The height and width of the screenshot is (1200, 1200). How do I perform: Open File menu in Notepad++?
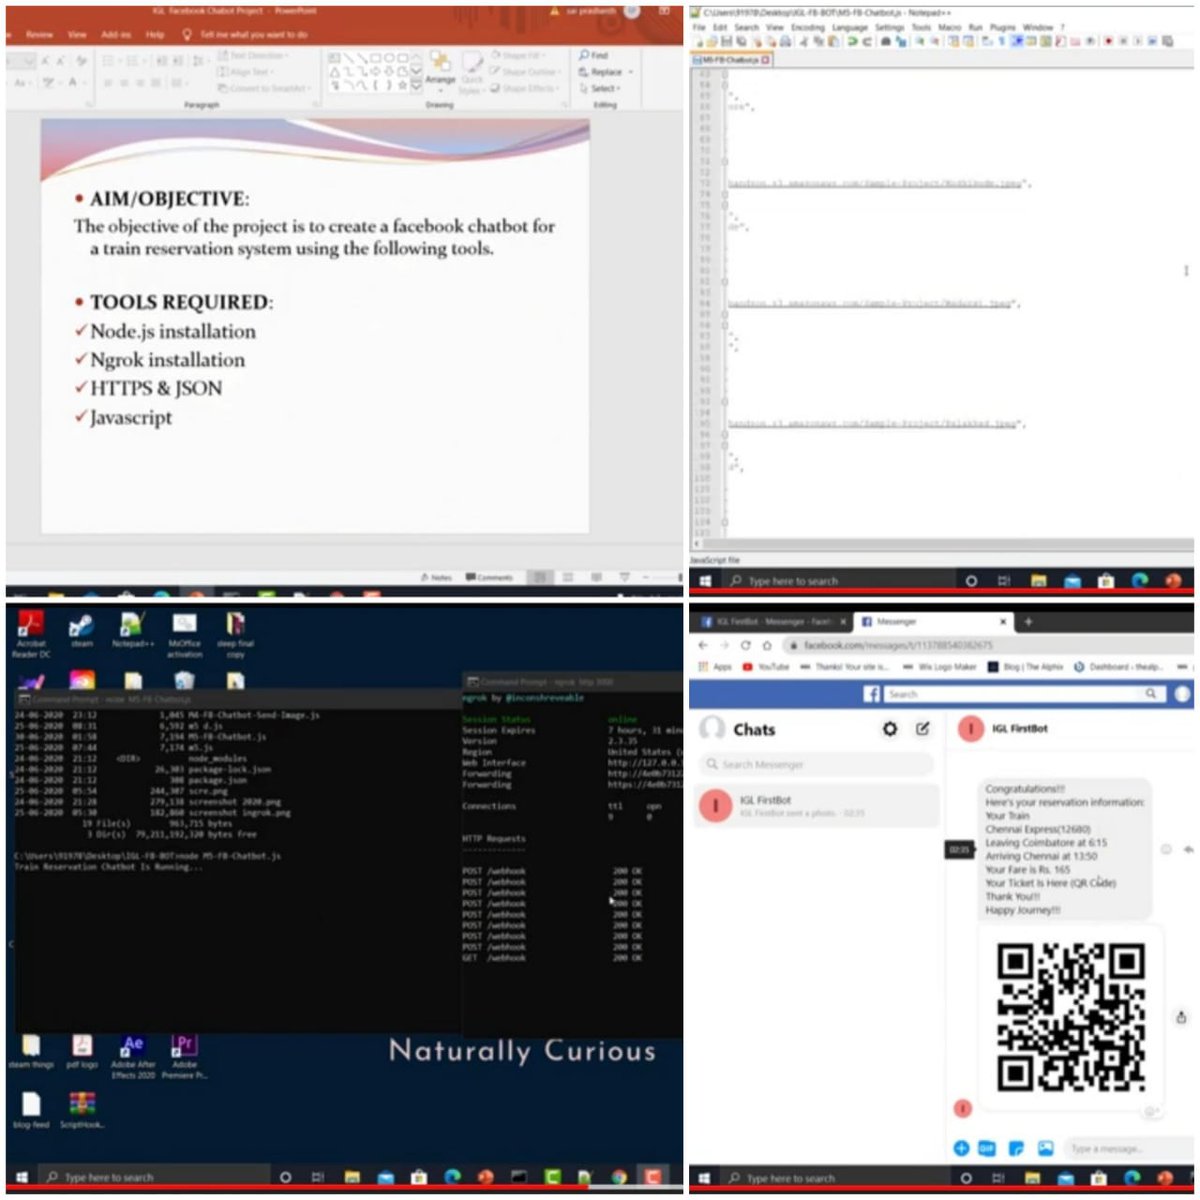(700, 27)
